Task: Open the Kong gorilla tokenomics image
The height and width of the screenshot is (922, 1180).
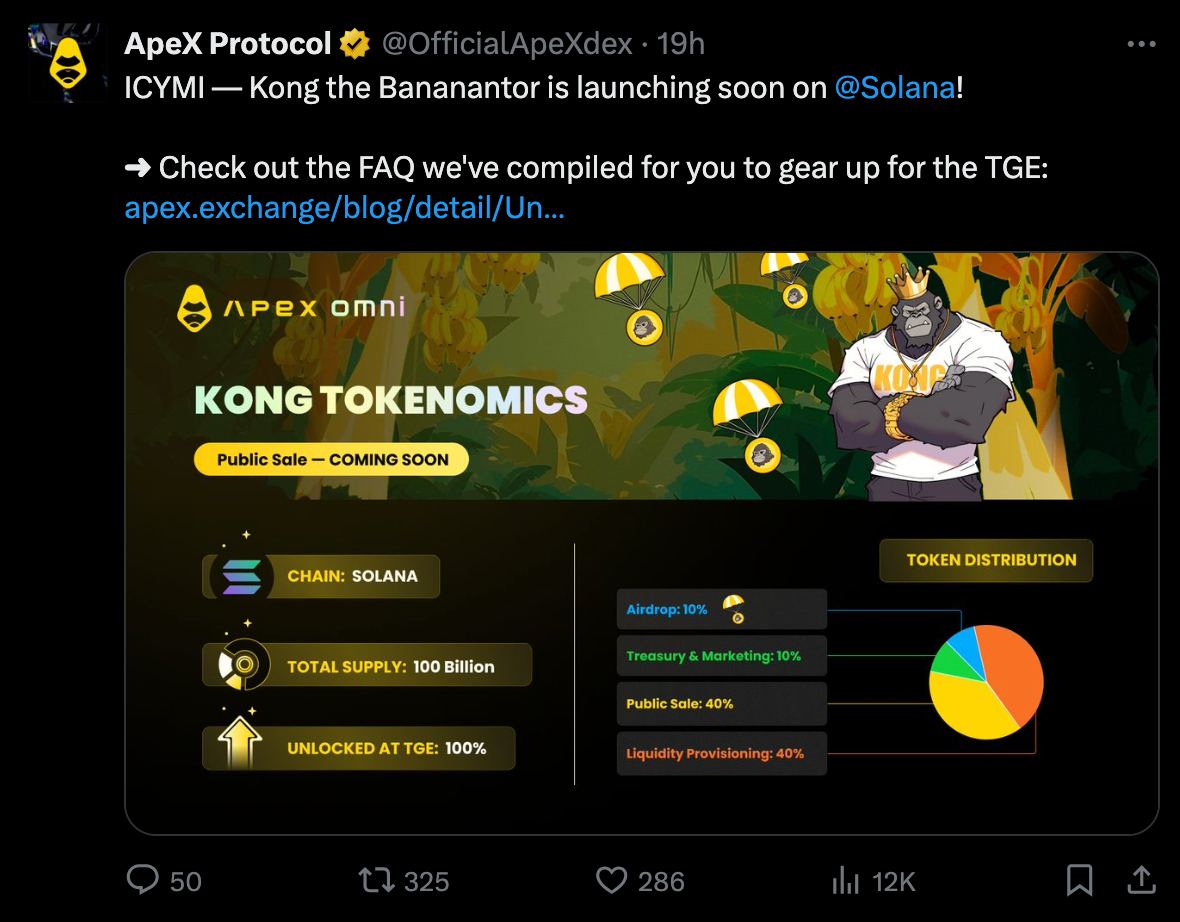Action: [x=641, y=543]
